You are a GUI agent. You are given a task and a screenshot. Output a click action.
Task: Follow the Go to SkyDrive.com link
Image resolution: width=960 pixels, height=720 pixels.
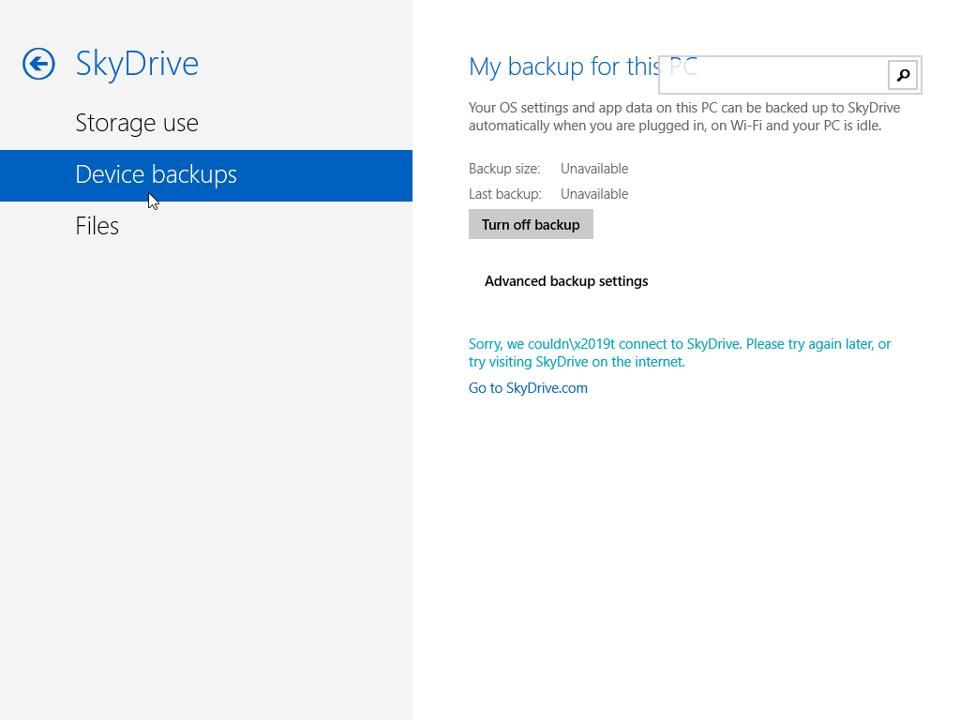[528, 388]
